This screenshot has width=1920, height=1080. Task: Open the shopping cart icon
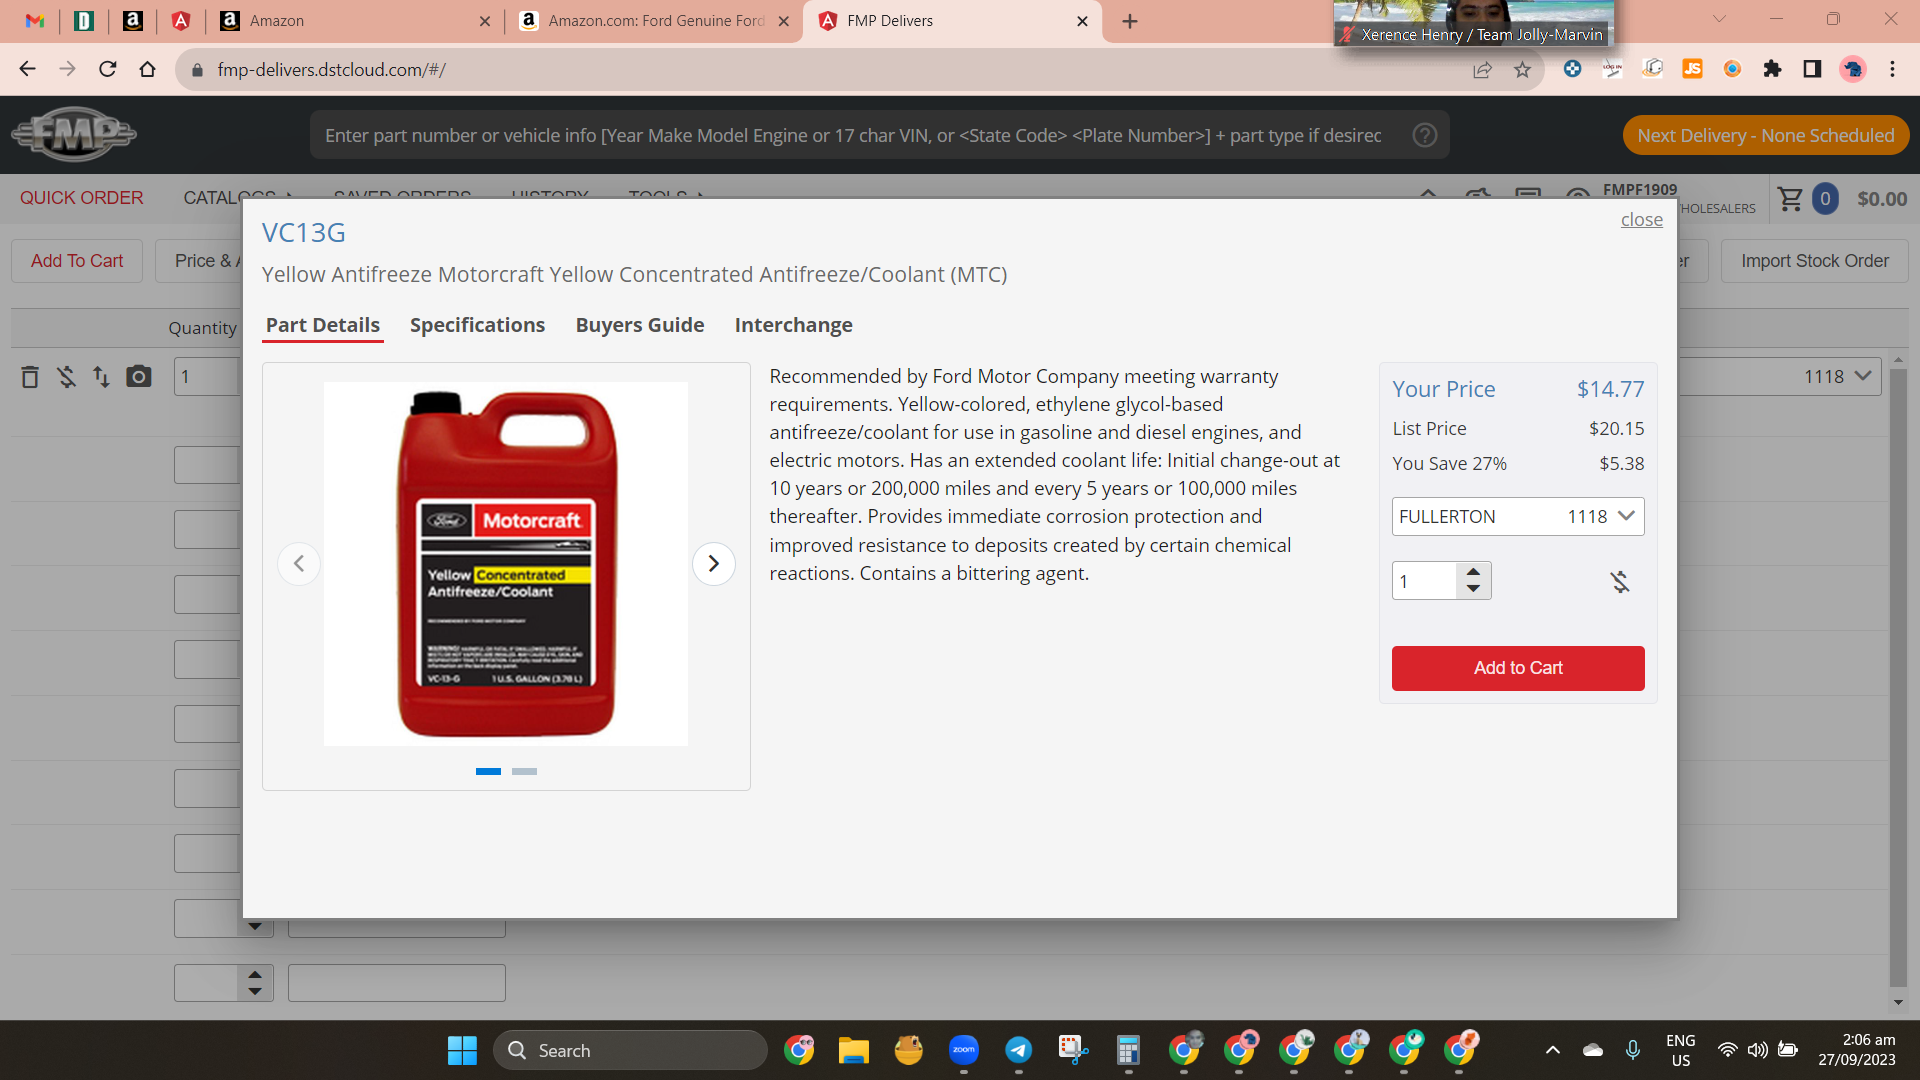click(1790, 198)
